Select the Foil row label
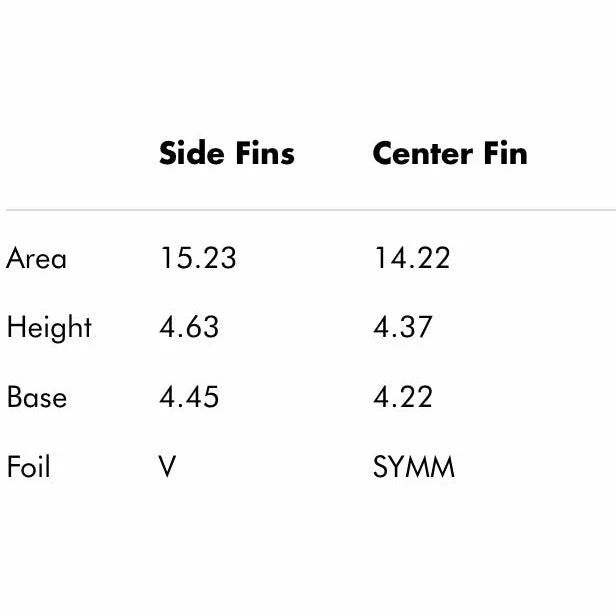This screenshot has width=616, height=616. [x=28, y=467]
